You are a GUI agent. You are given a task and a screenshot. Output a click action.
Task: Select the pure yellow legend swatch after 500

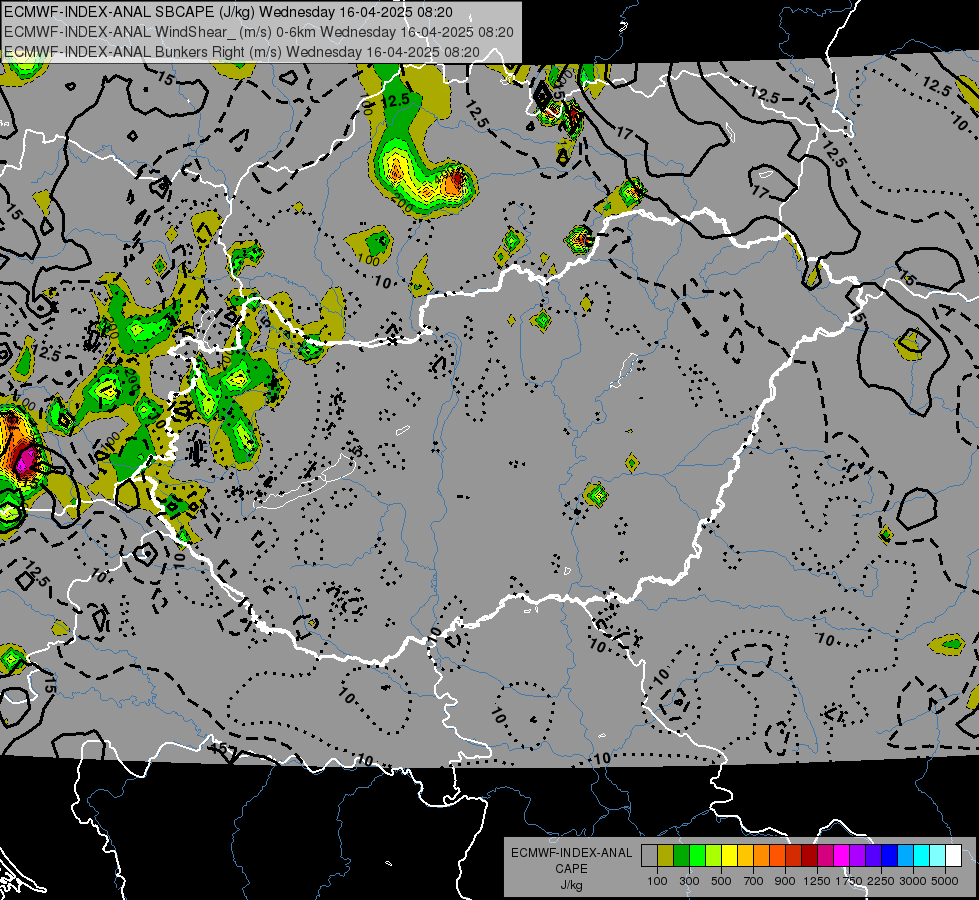coord(729,856)
